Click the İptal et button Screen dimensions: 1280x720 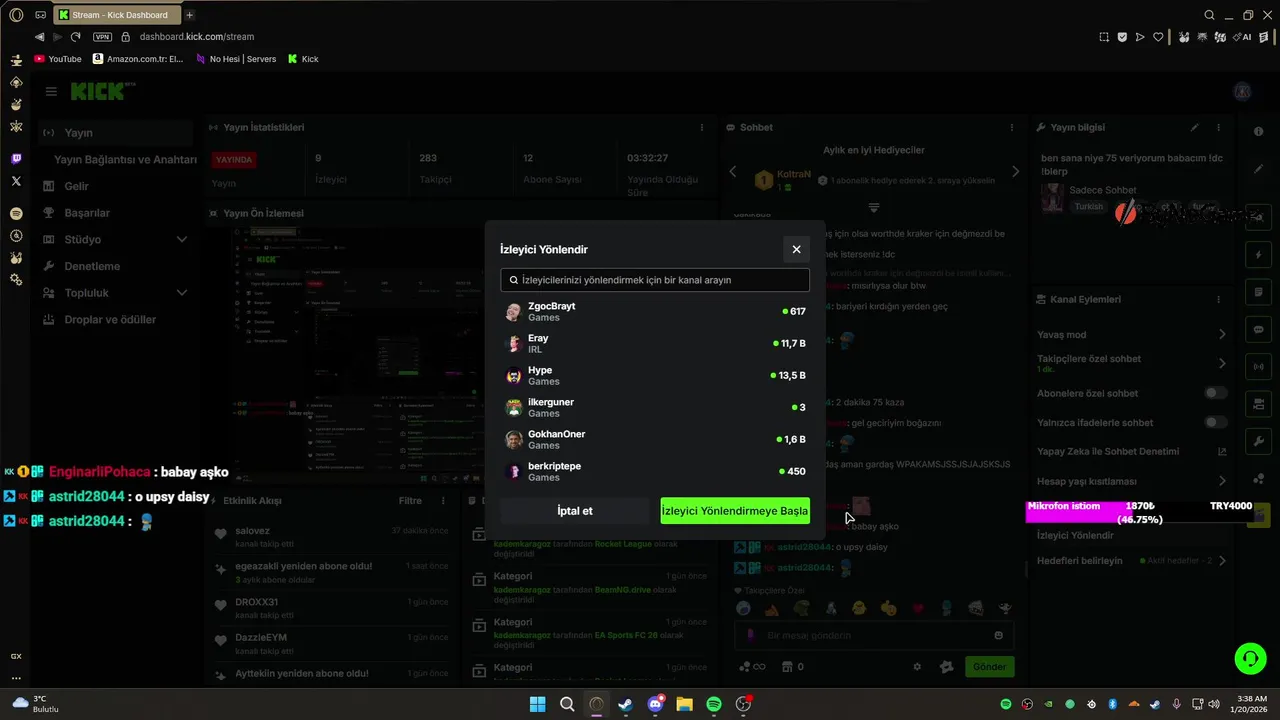(575, 511)
